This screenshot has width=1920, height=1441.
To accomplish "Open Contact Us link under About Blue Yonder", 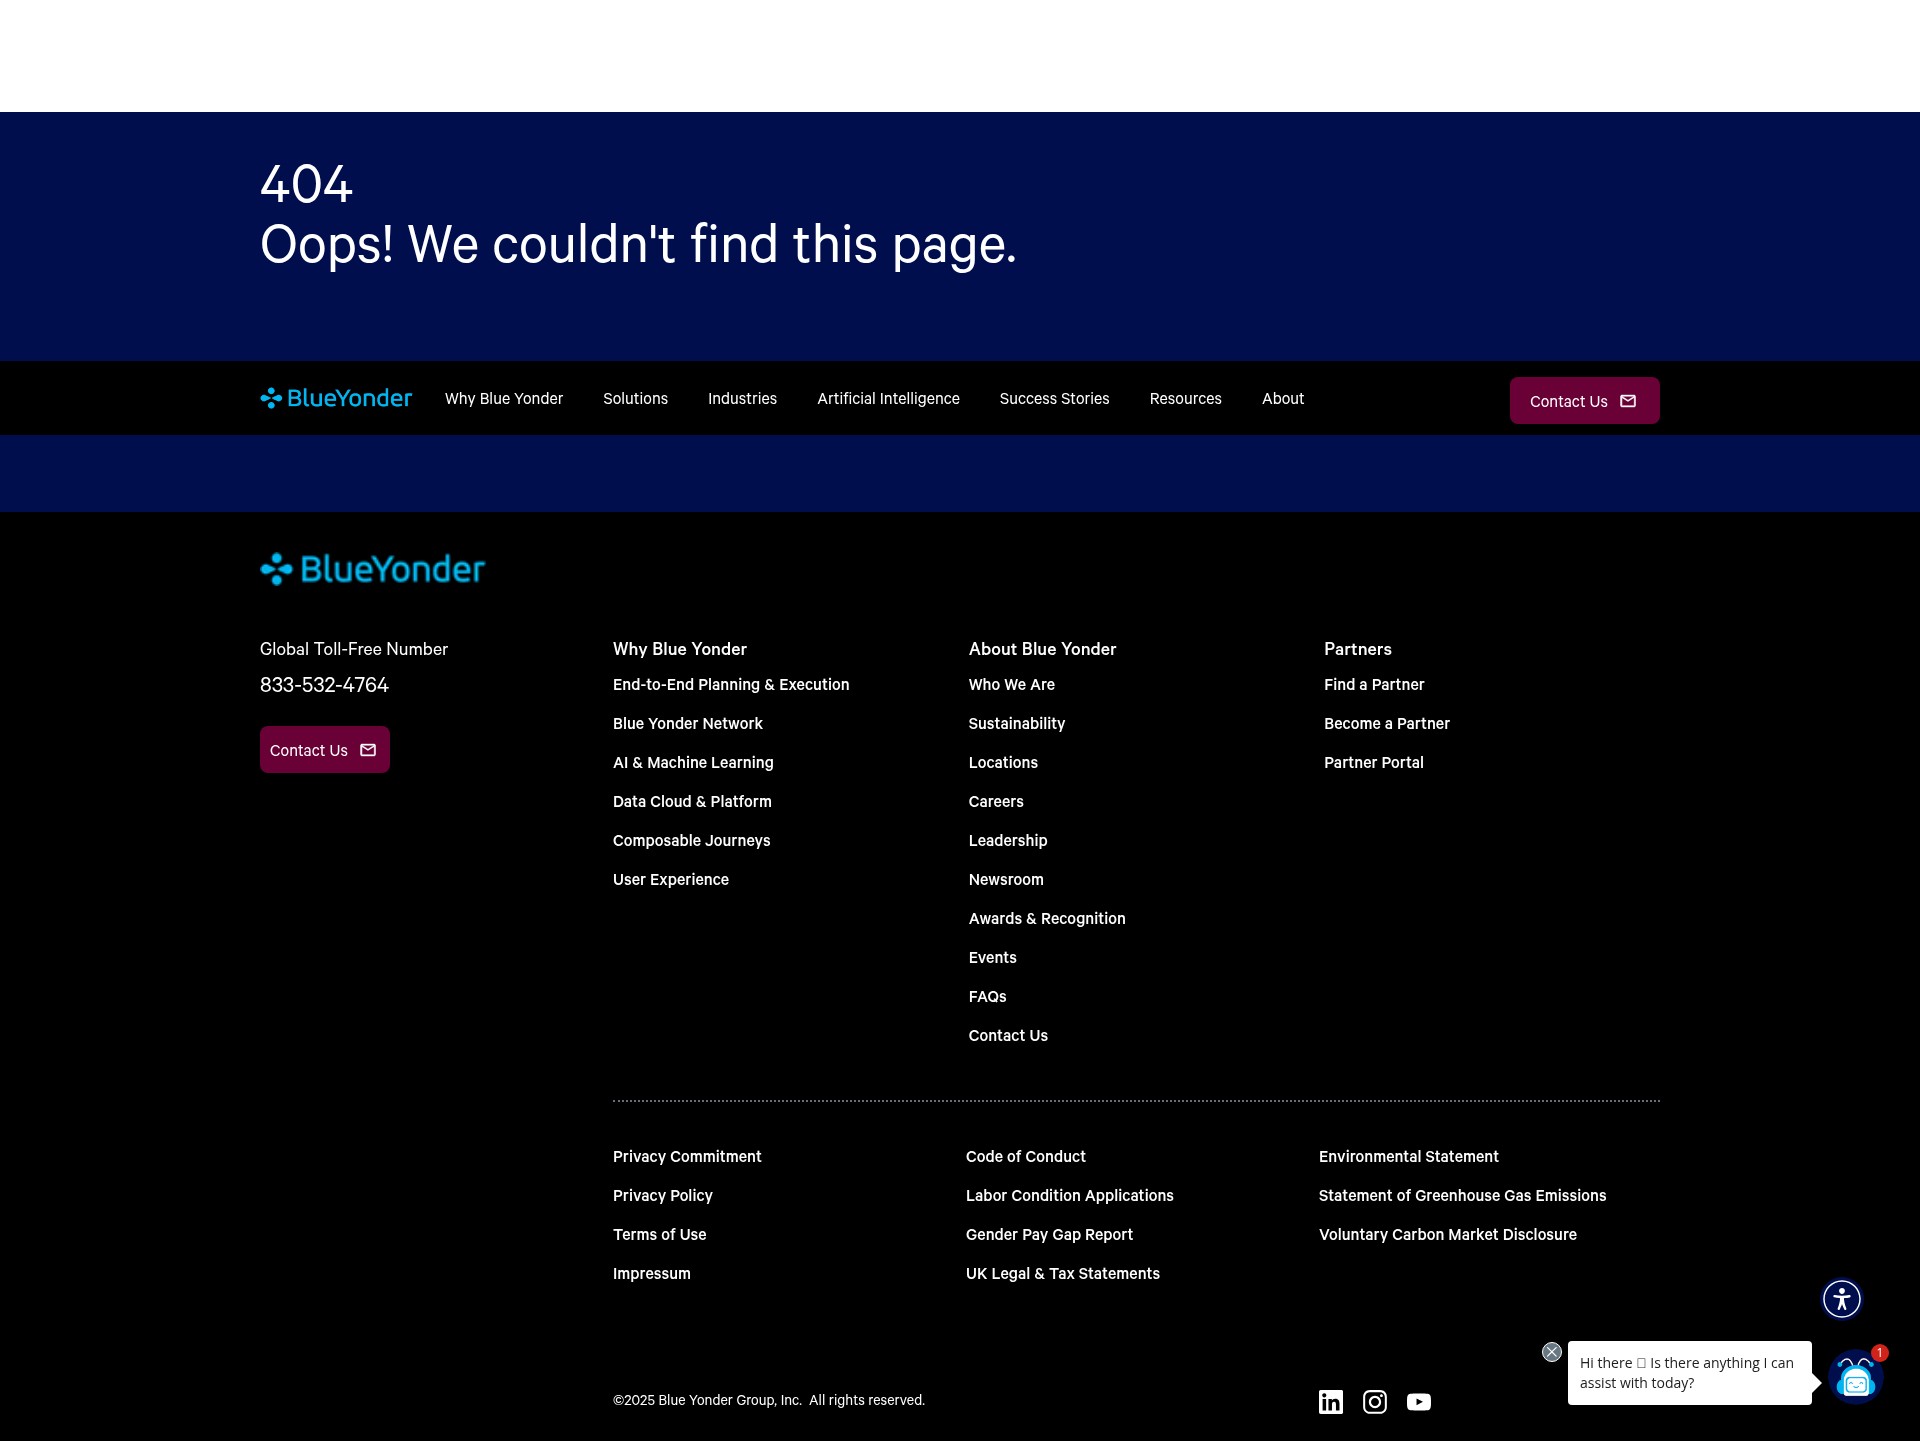I will click(x=1008, y=1035).
